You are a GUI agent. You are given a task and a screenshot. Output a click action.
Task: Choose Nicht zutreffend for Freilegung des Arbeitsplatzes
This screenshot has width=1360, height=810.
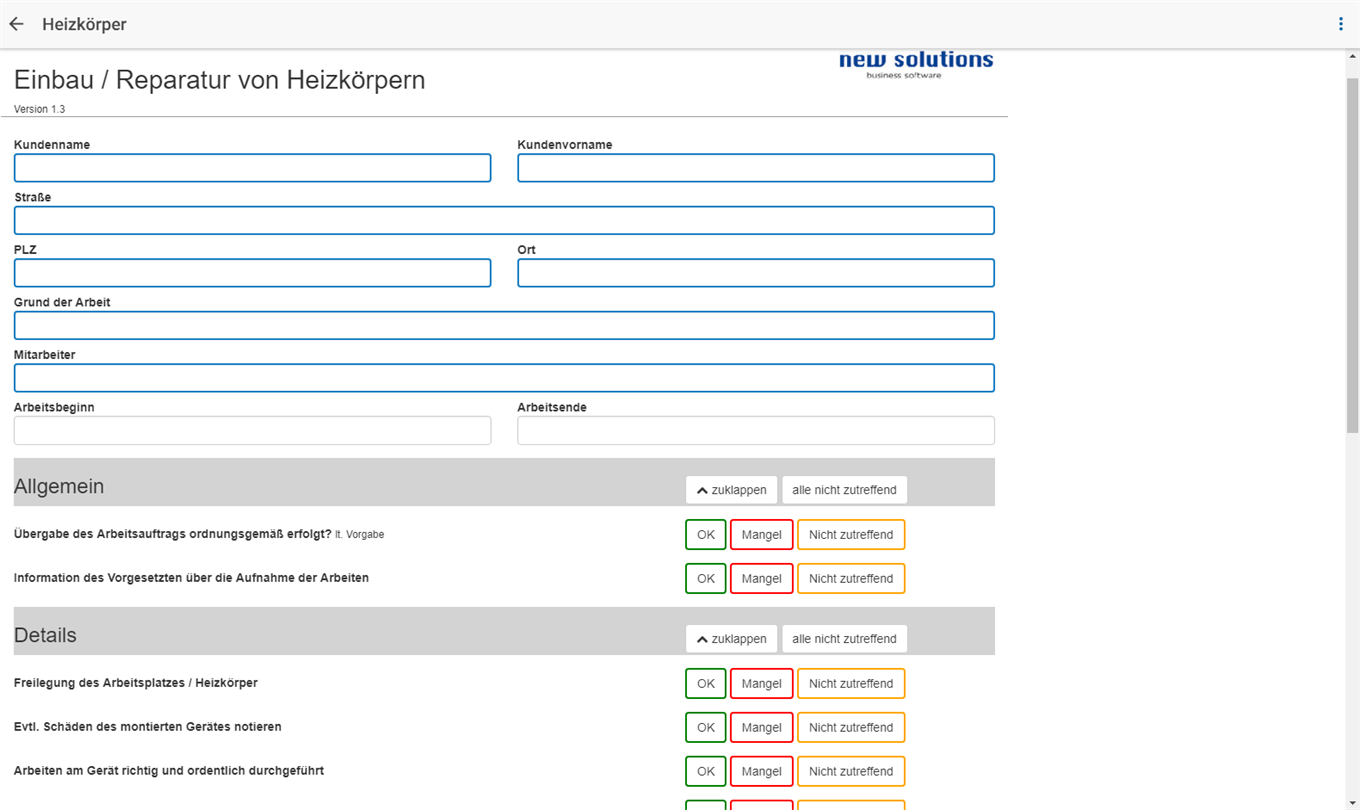tap(850, 684)
